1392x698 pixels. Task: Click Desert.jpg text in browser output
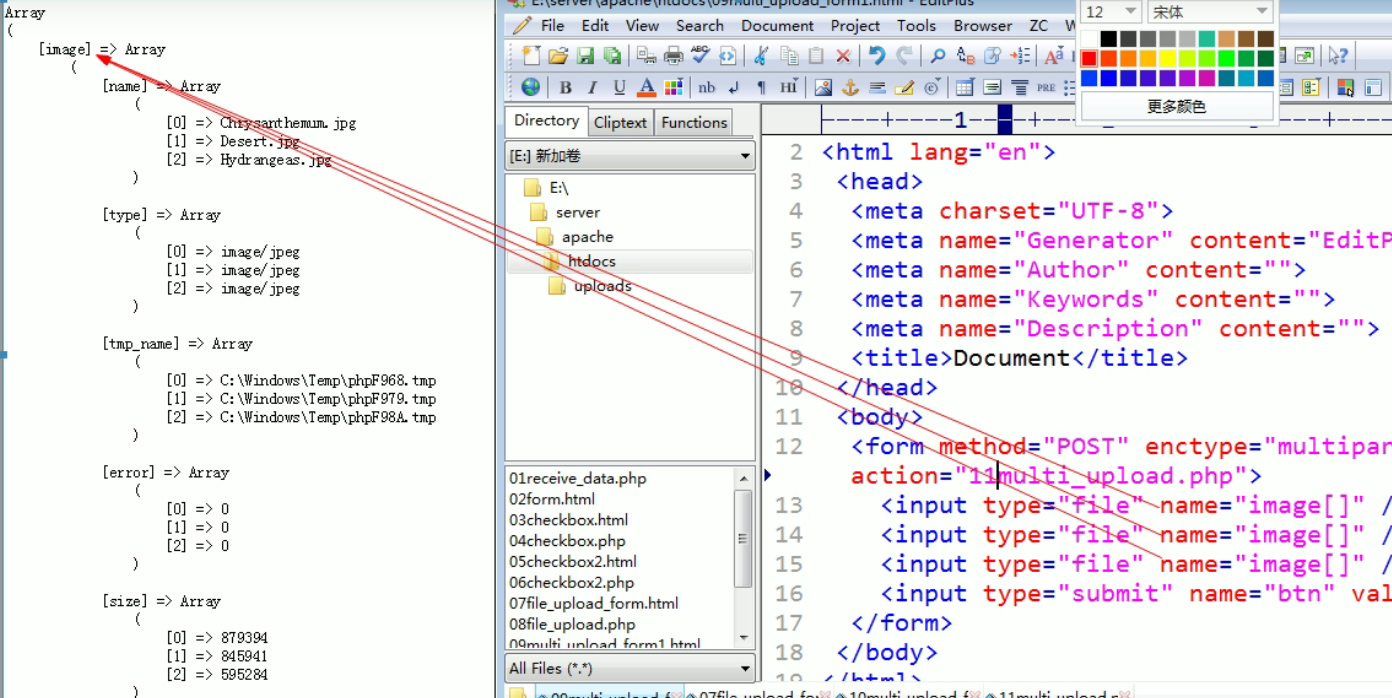click(259, 141)
